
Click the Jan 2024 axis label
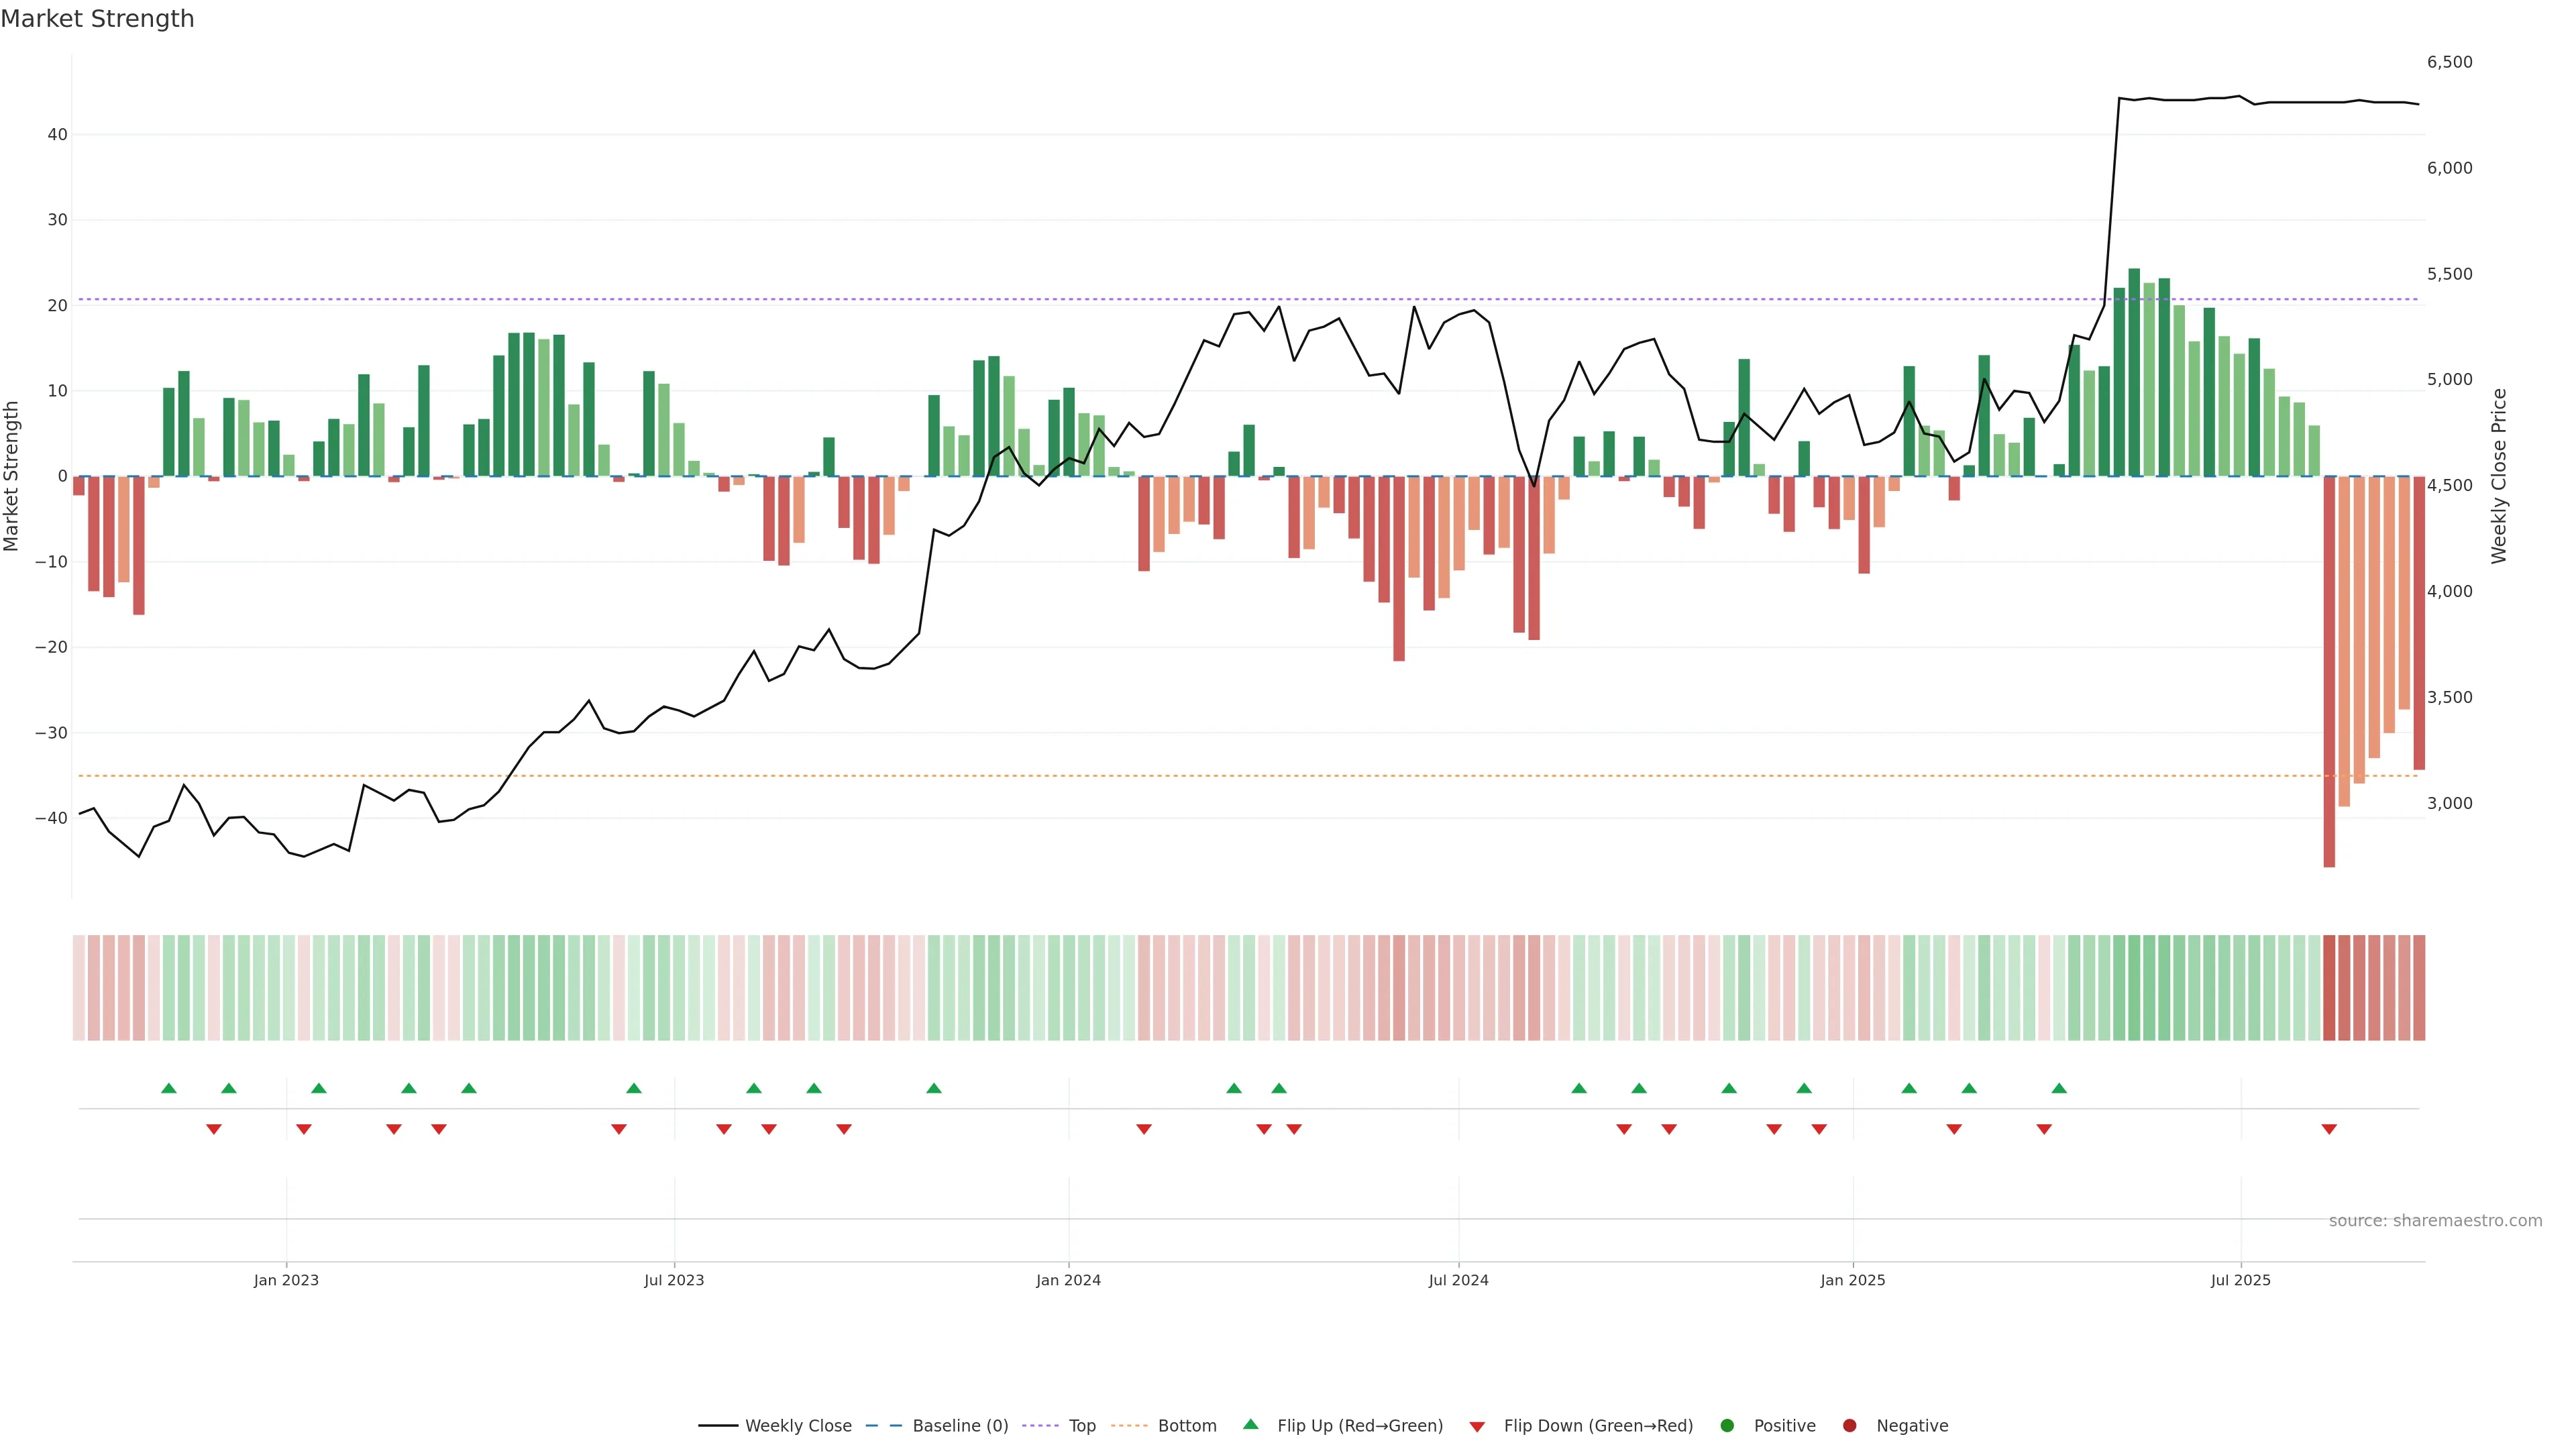(x=1068, y=1280)
